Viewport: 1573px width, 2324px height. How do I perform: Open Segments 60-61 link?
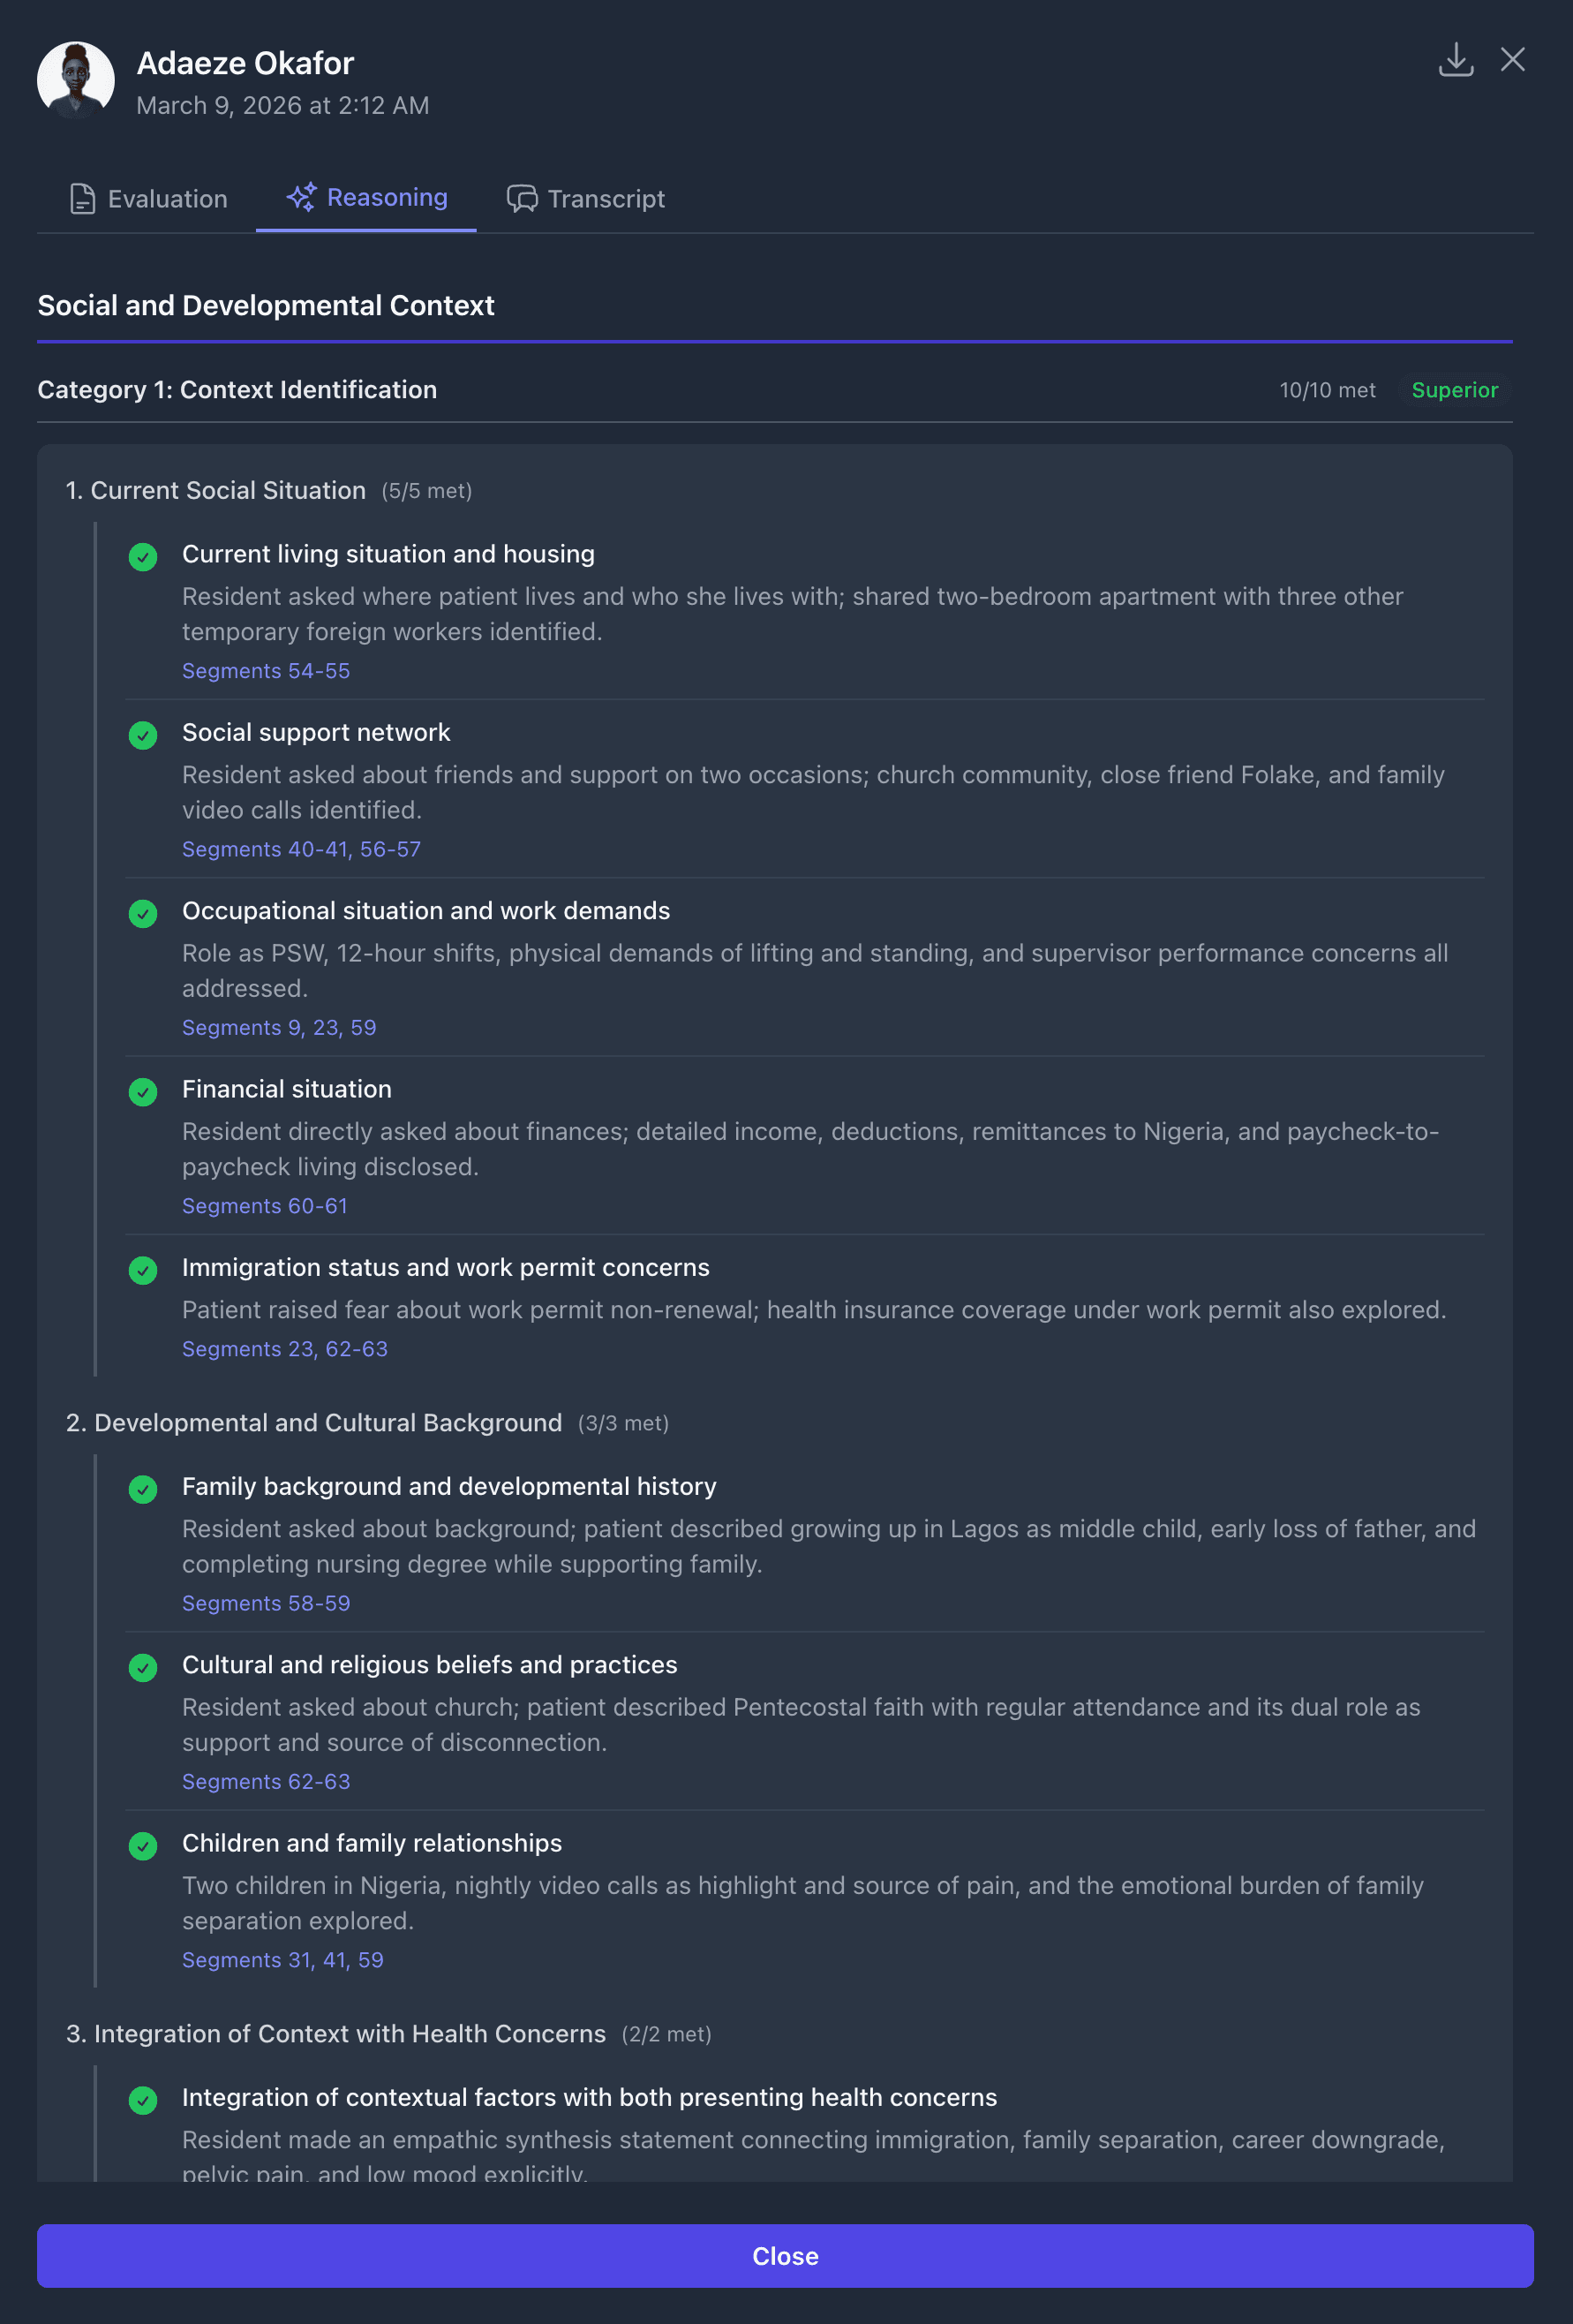[264, 1206]
